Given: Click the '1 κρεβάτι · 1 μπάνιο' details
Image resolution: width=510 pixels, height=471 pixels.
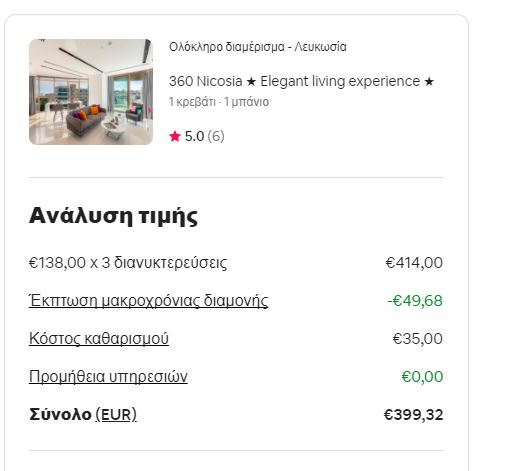Looking at the screenshot, I should 219,102.
